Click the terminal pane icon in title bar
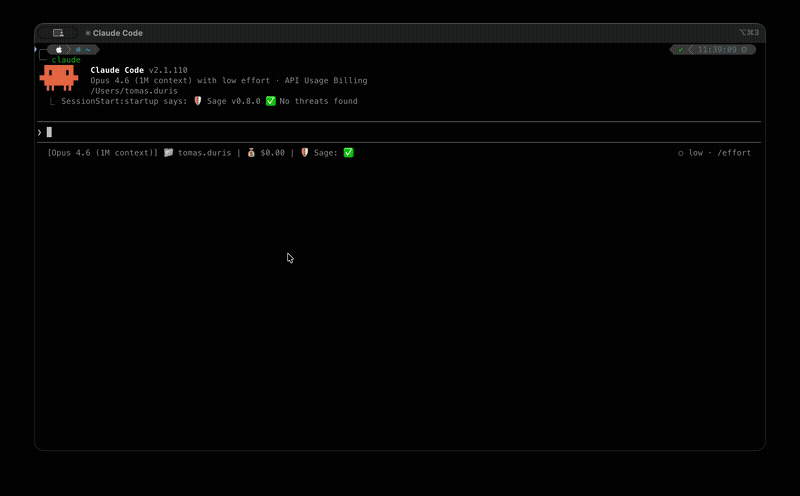800x496 pixels. pos(58,33)
